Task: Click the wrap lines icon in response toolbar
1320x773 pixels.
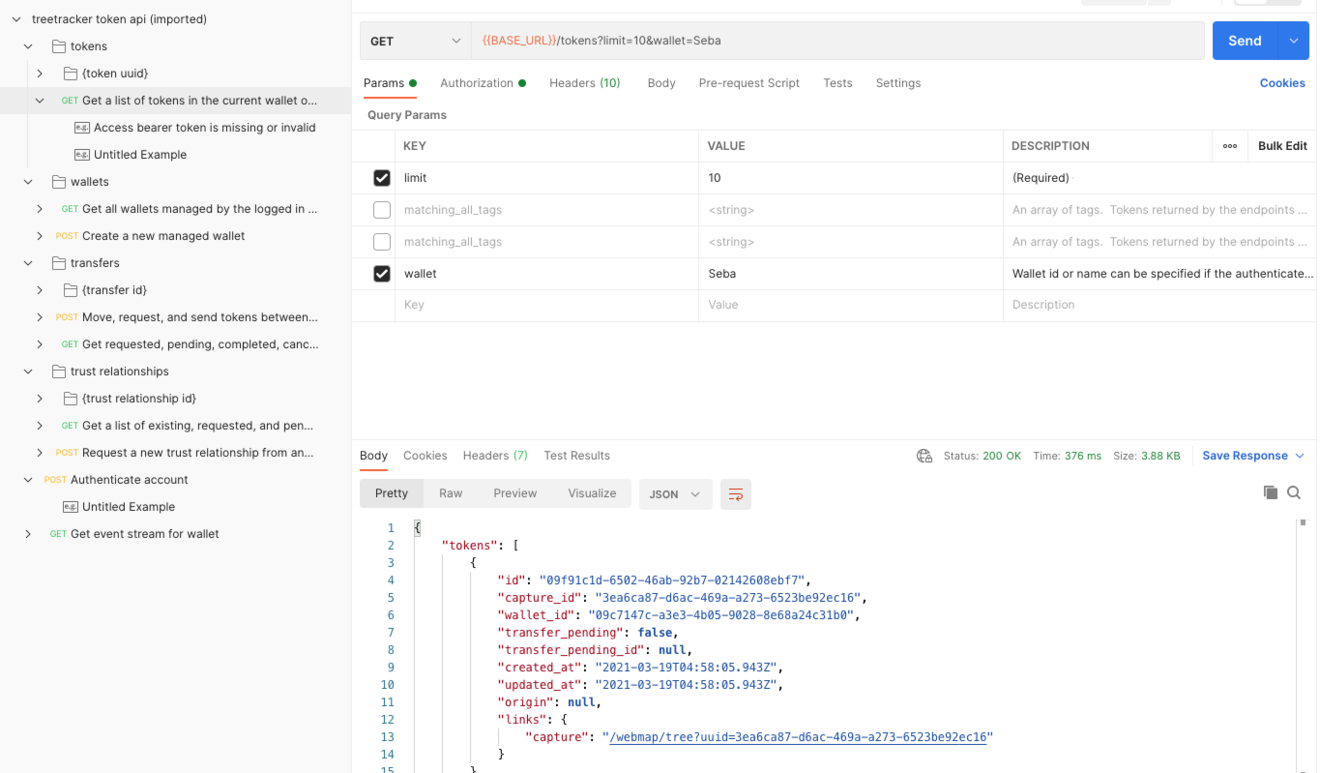Action: [735, 494]
